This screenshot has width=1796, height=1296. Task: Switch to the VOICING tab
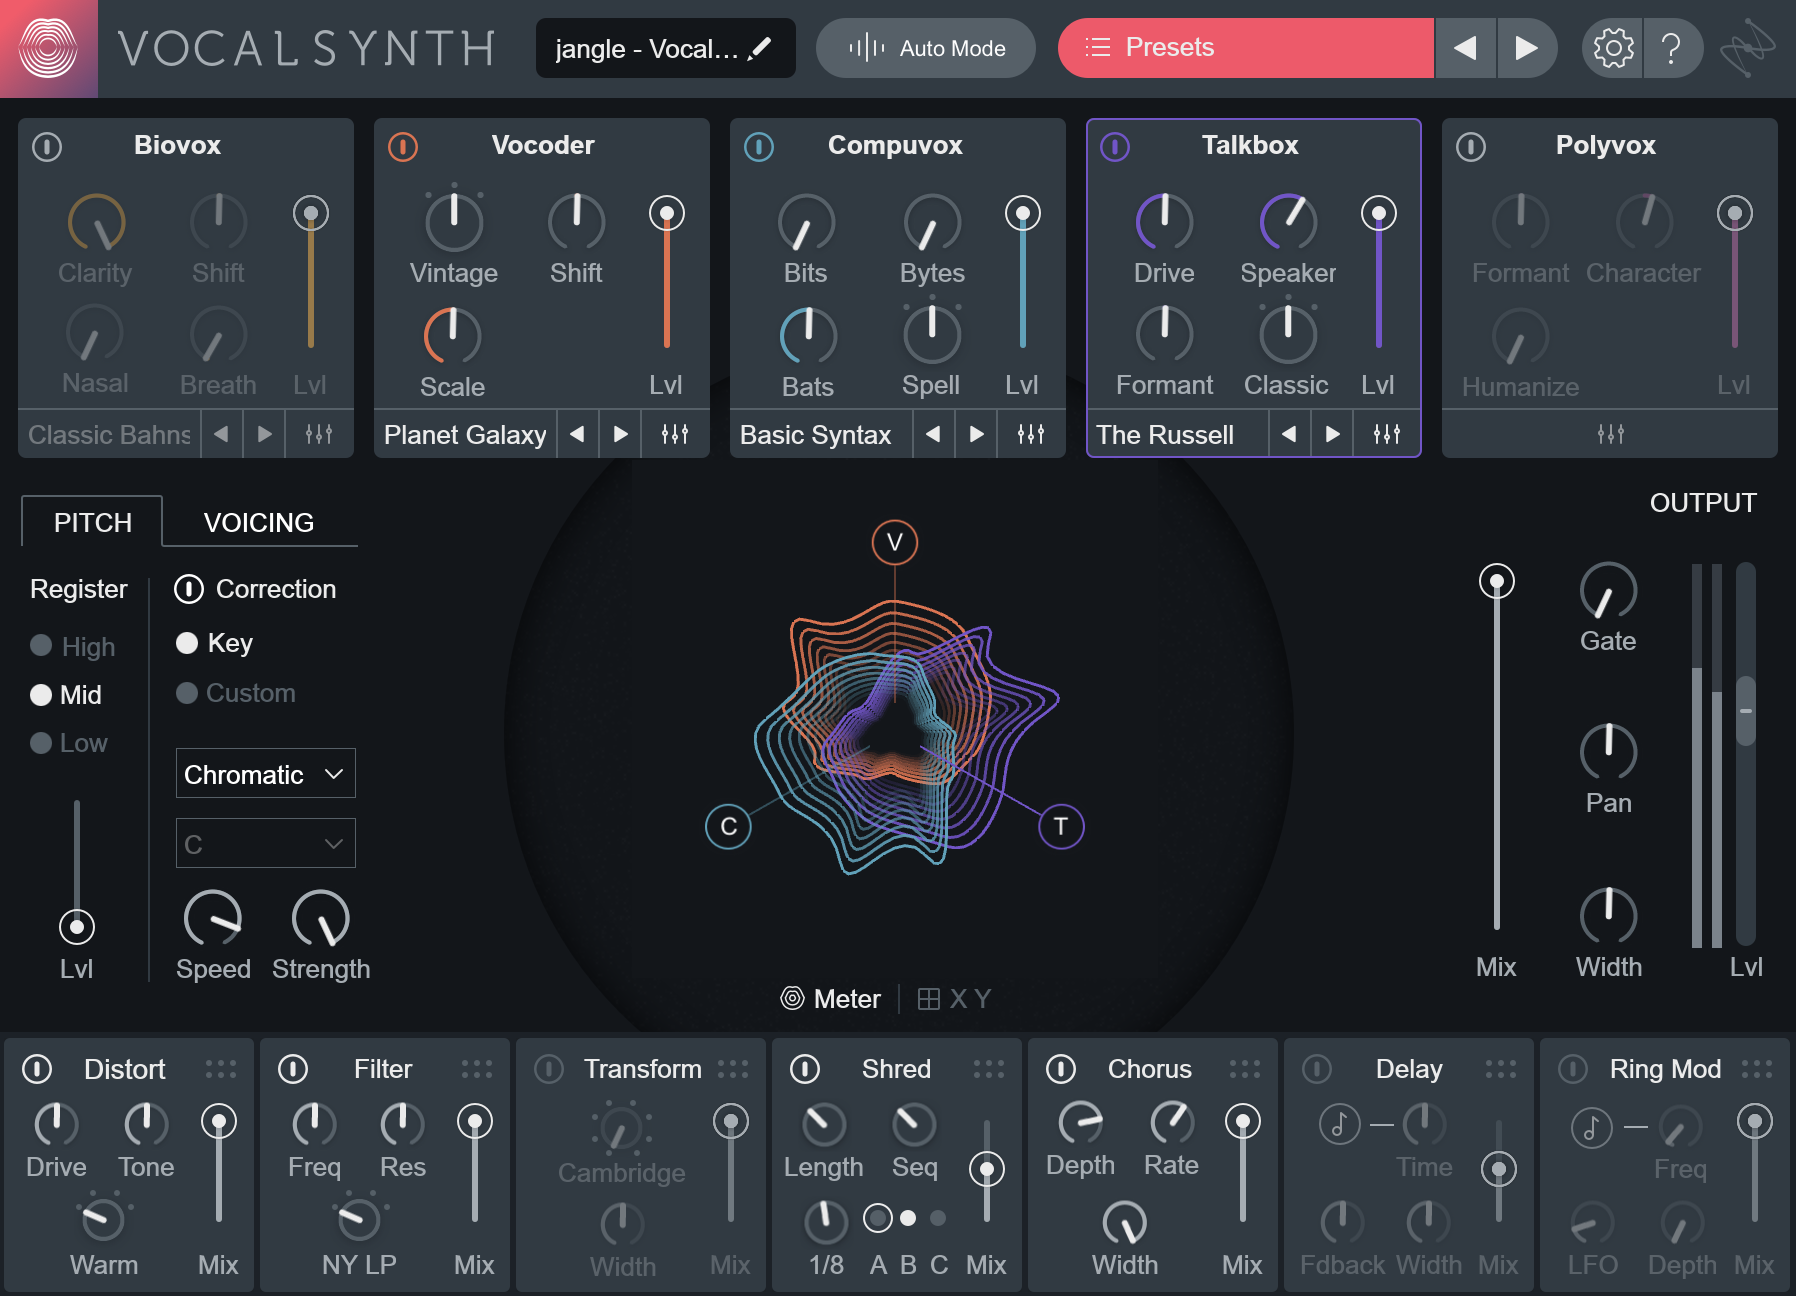[x=259, y=522]
